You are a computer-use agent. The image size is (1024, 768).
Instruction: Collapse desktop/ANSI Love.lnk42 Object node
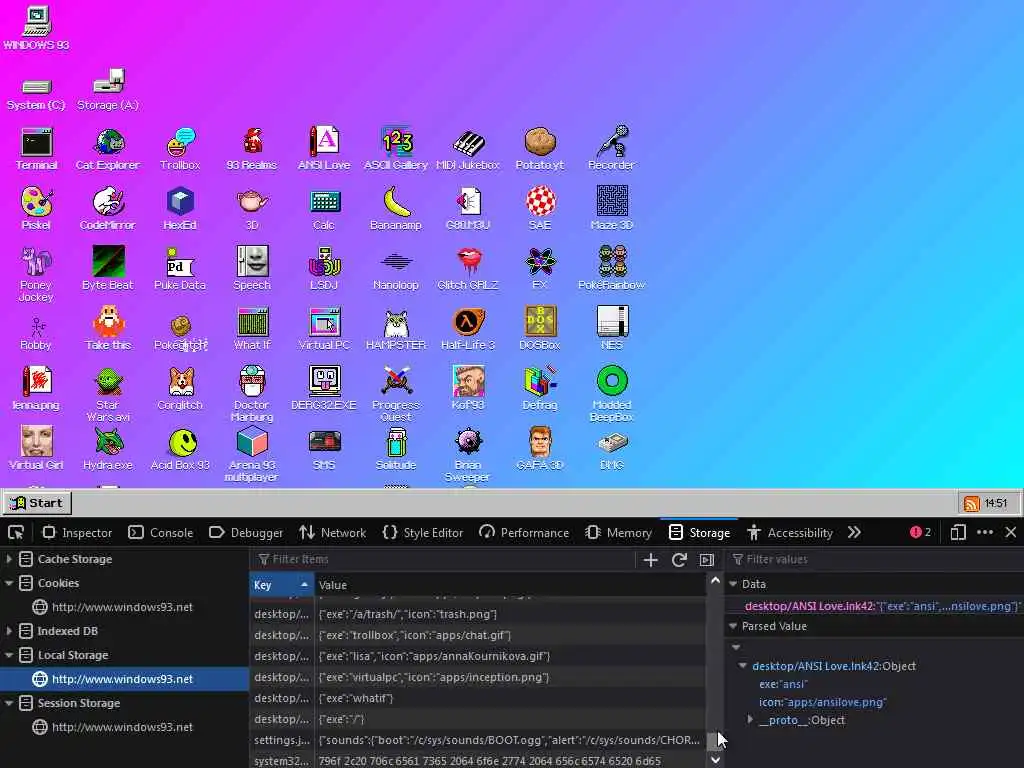click(743, 666)
